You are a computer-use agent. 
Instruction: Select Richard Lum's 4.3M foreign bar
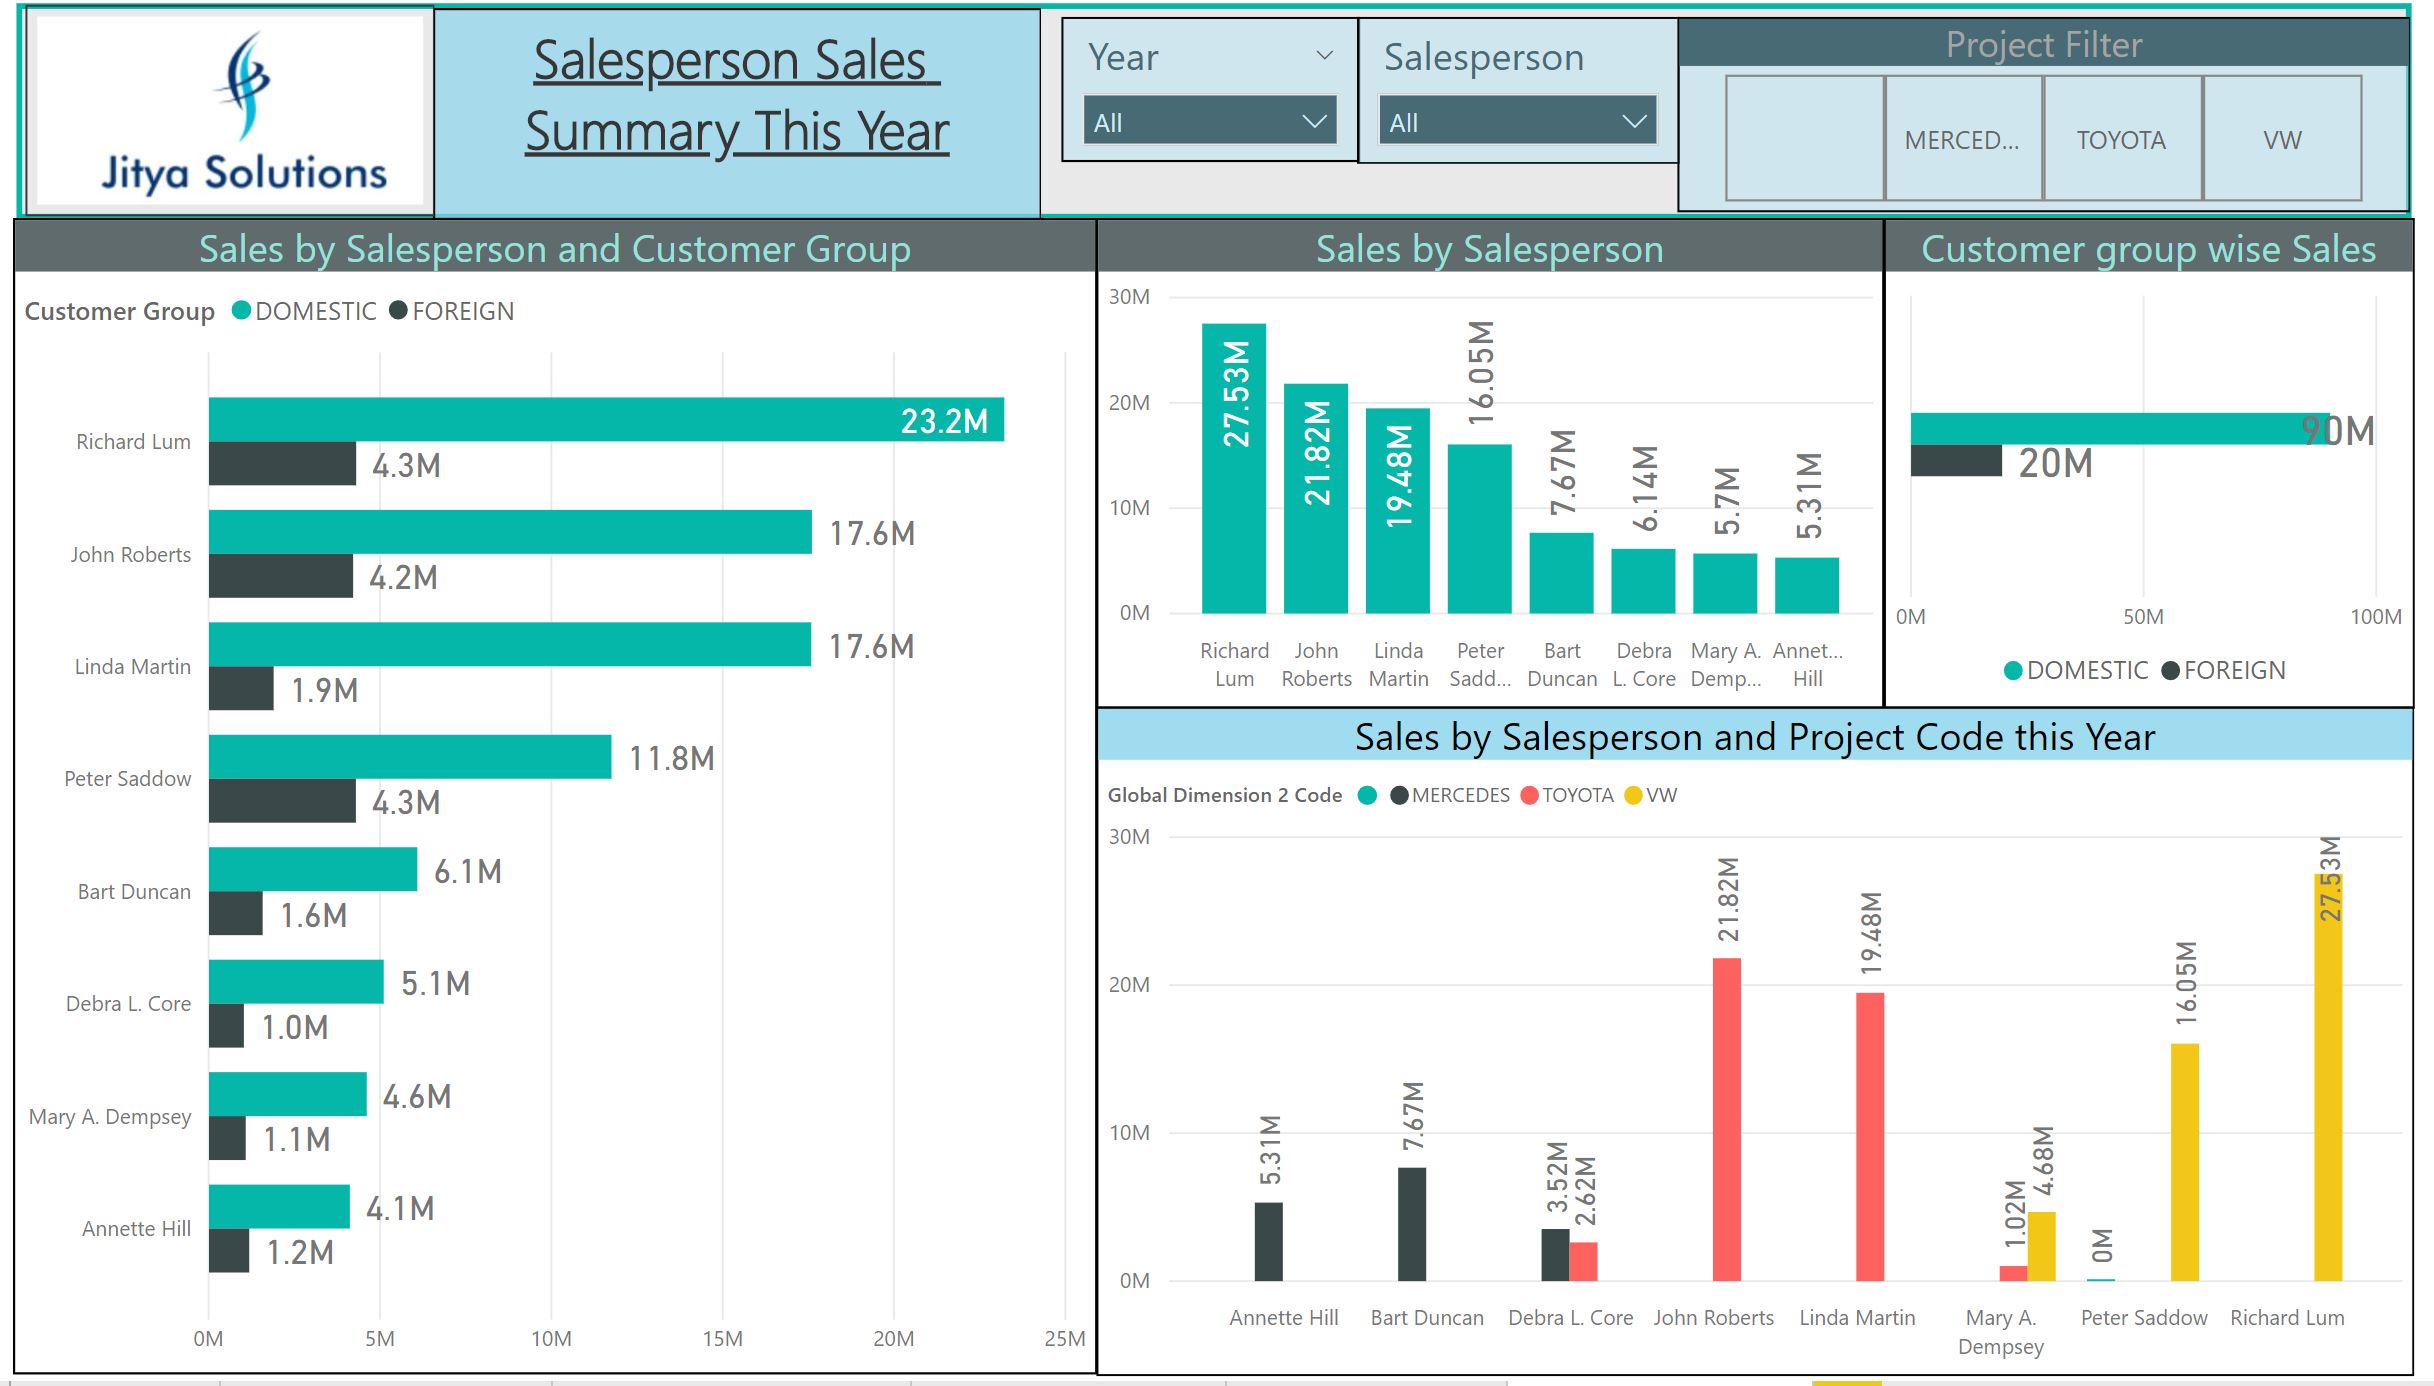(x=282, y=463)
